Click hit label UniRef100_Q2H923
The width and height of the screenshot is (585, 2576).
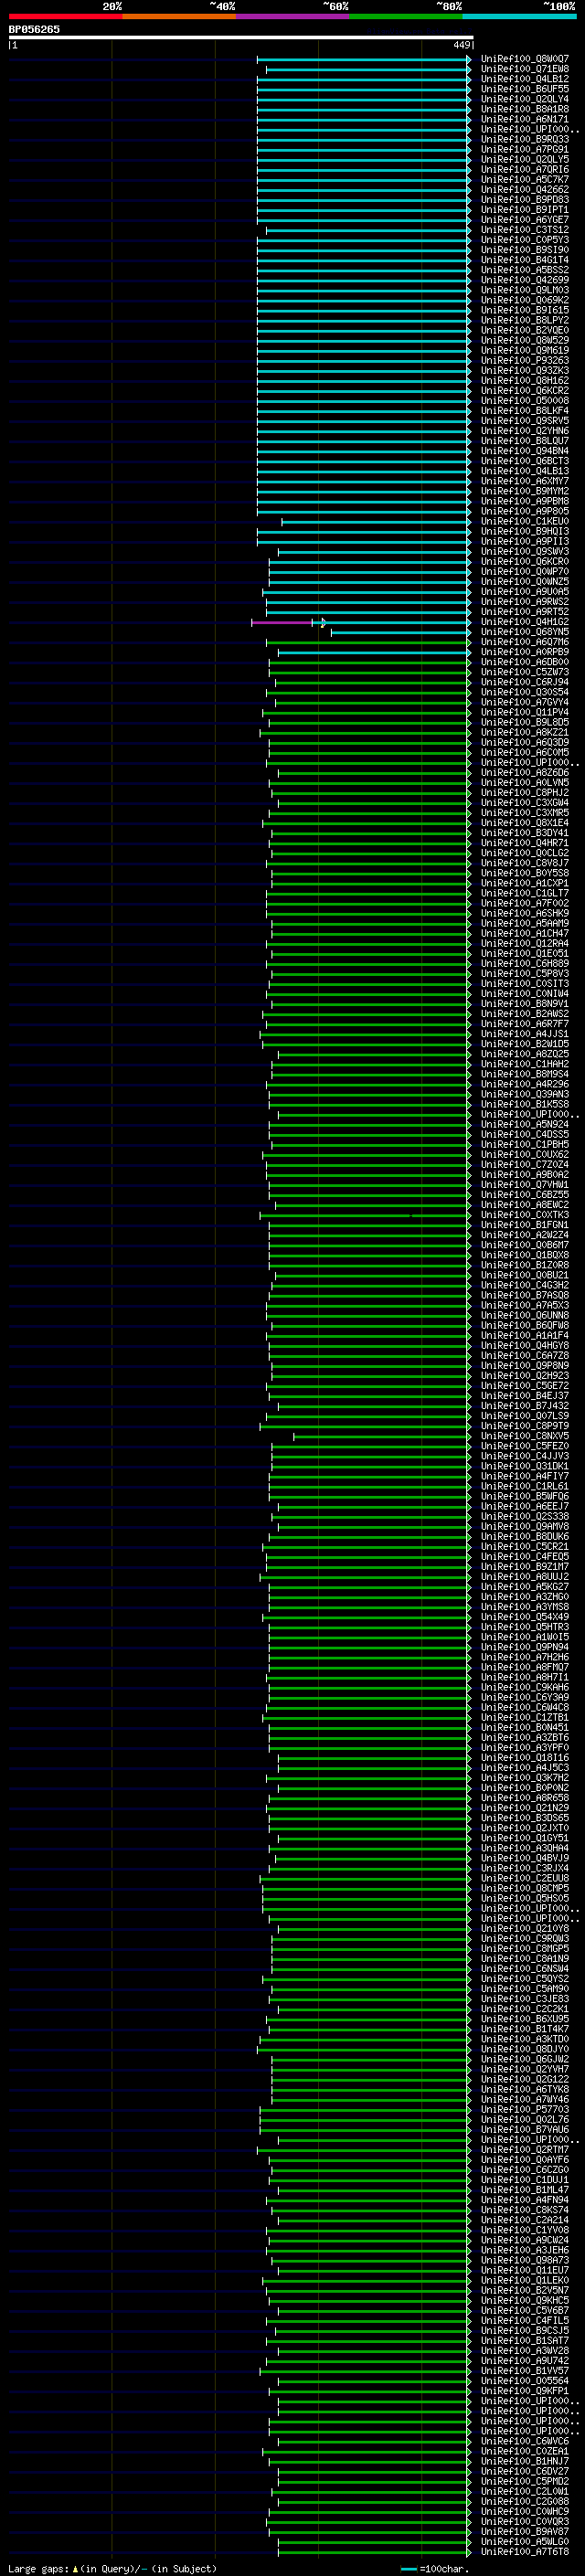pos(524,1375)
